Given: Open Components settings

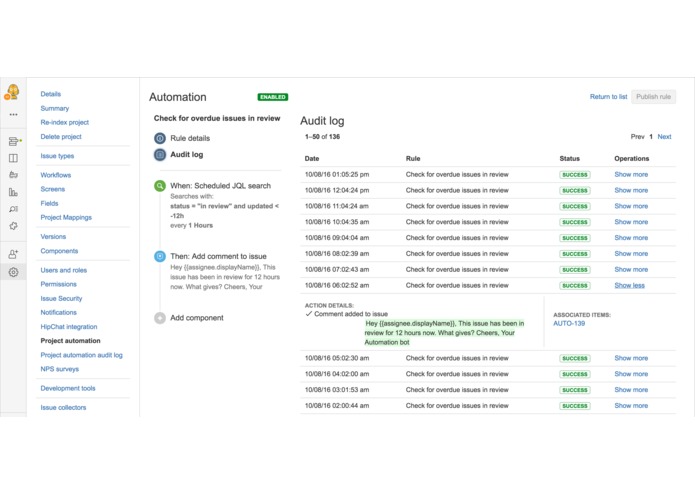Looking at the screenshot, I should click(59, 251).
